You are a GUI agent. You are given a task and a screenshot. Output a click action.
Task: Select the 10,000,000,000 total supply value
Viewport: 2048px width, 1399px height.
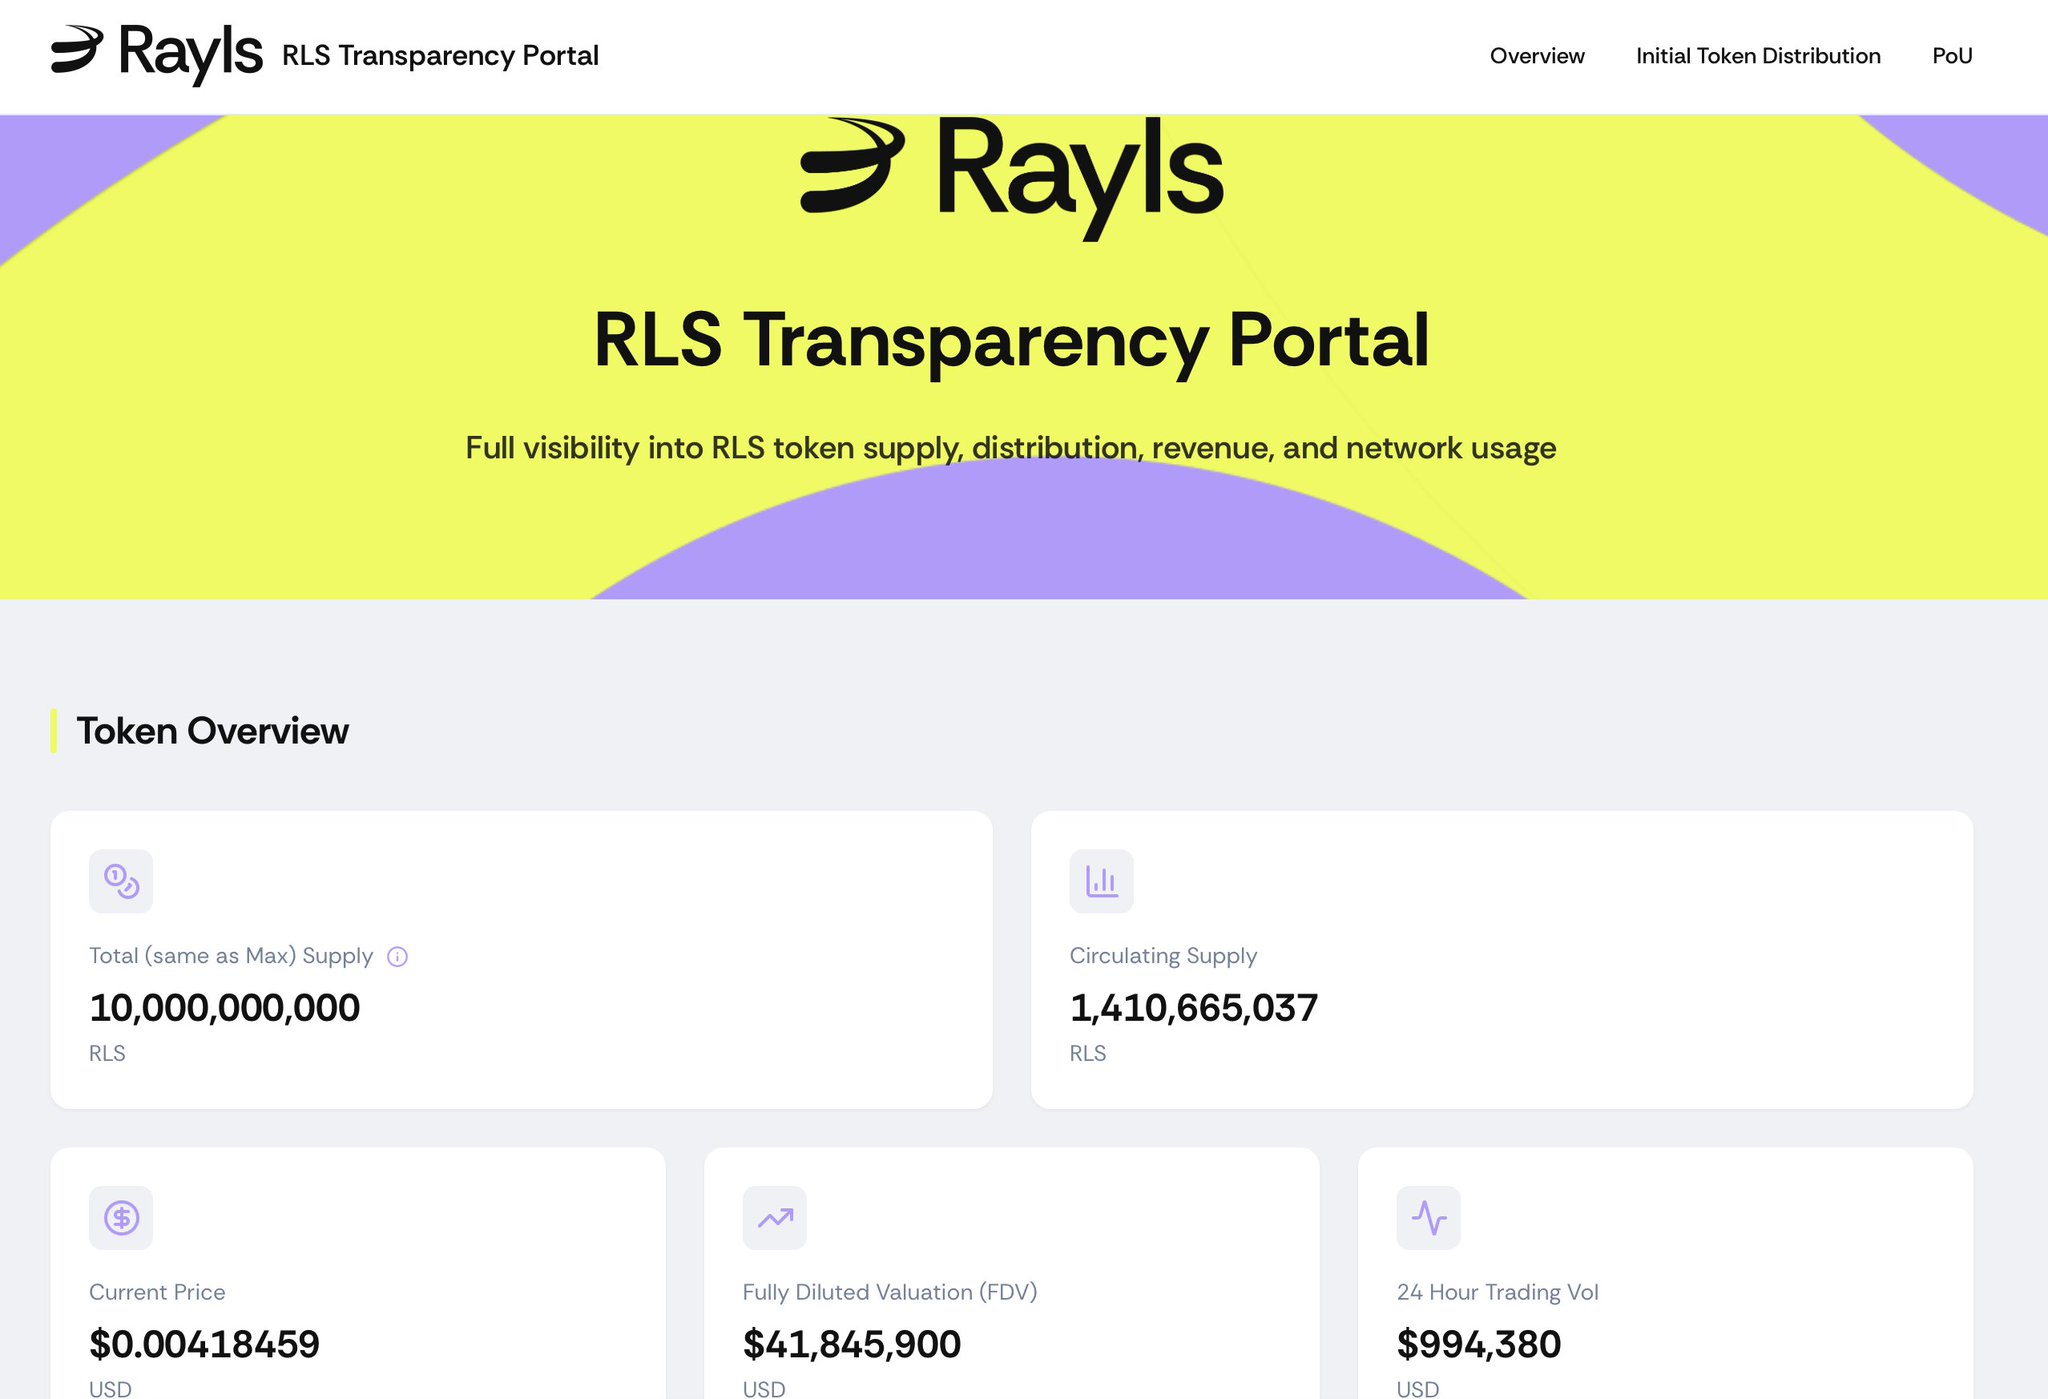[225, 1008]
